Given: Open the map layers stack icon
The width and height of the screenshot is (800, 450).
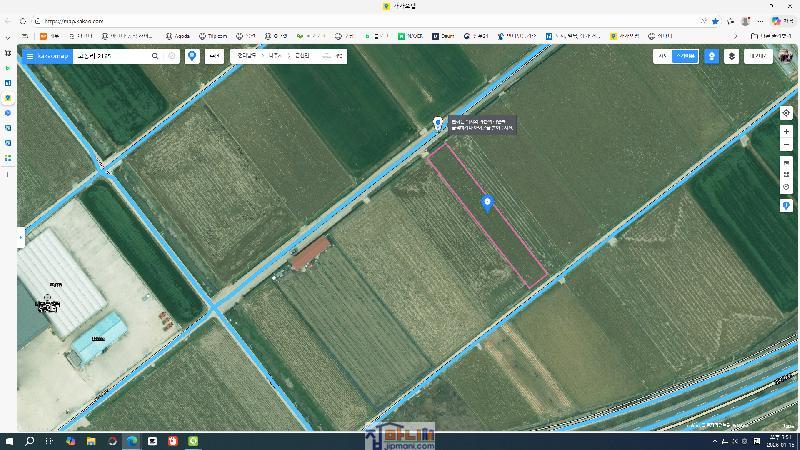Looking at the screenshot, I should (732, 57).
